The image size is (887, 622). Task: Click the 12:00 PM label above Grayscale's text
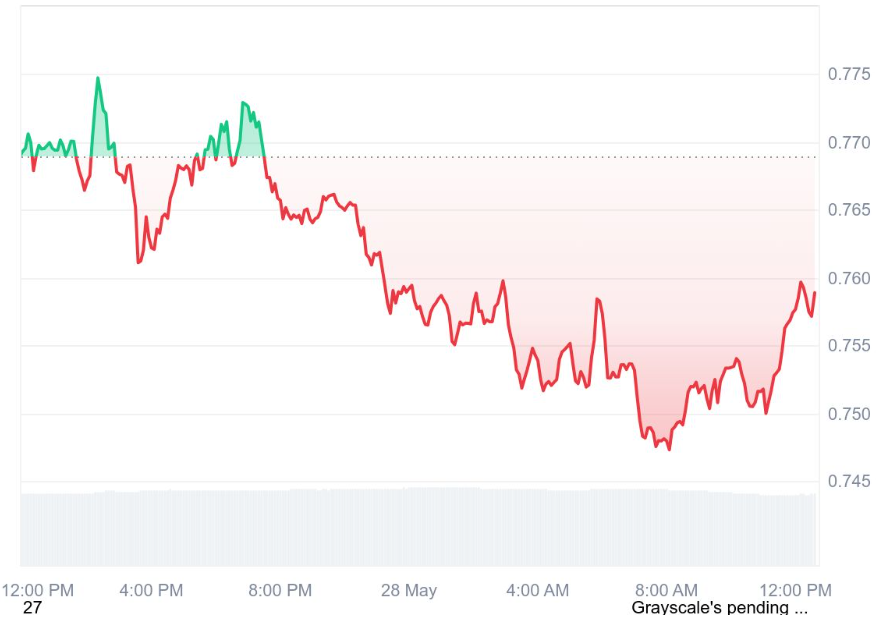coord(795,590)
